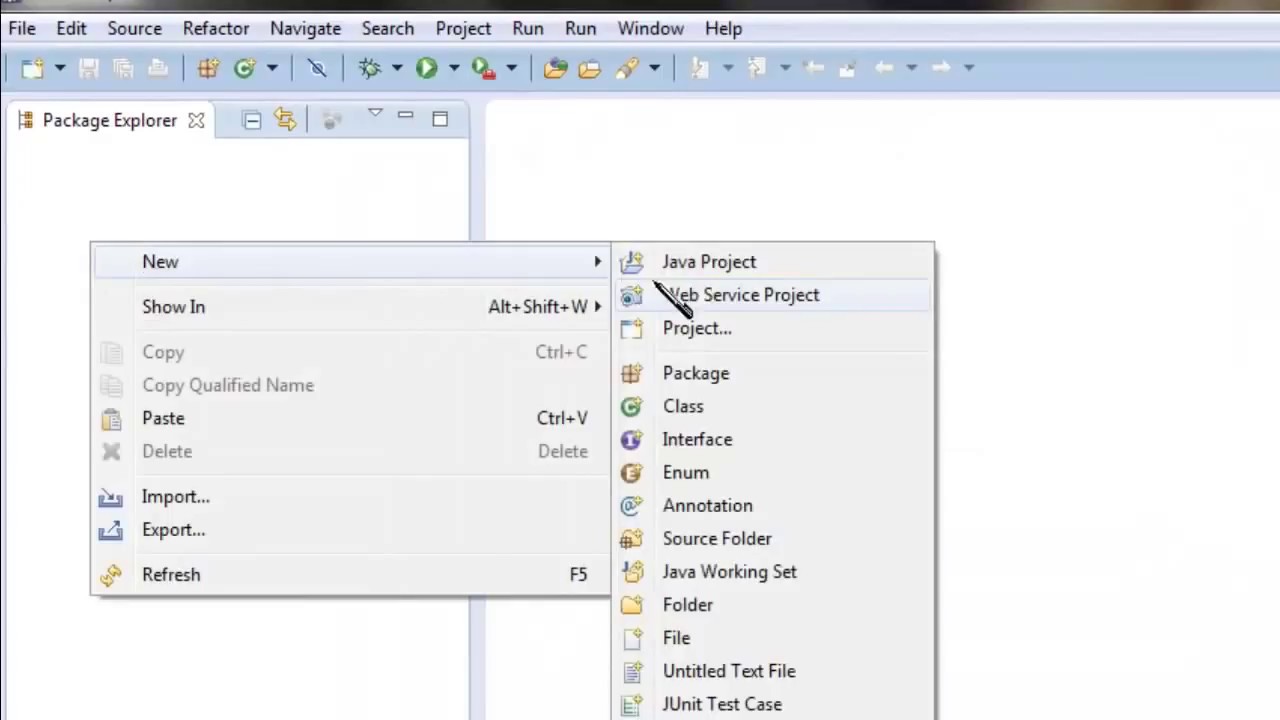This screenshot has height=720, width=1280.
Task: Select JUnit Test Case in the submenu
Action: 773,704
